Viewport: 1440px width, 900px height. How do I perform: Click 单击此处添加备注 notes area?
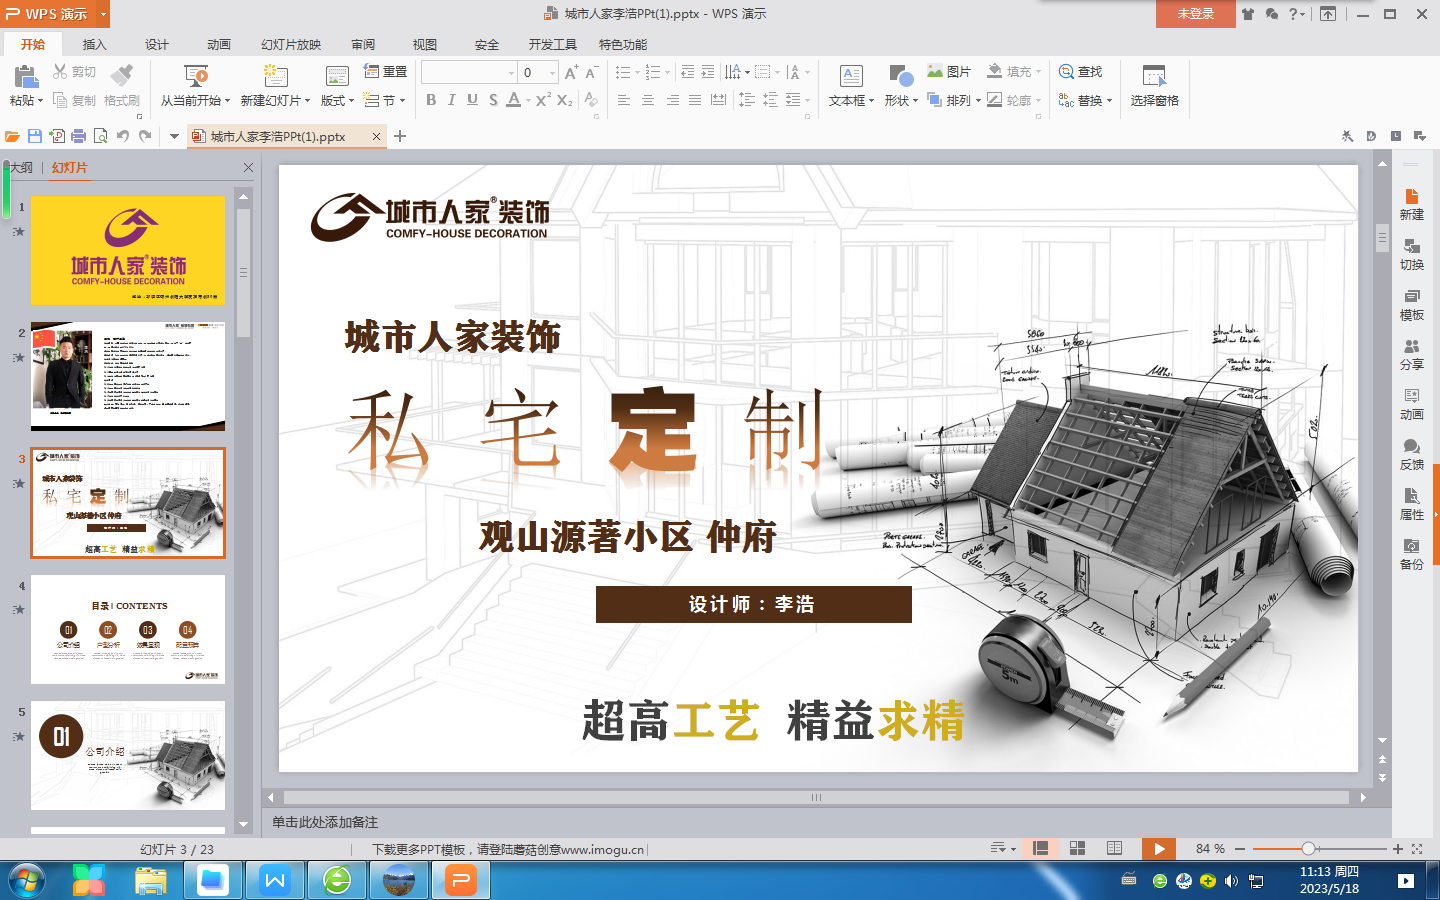tap(325, 822)
